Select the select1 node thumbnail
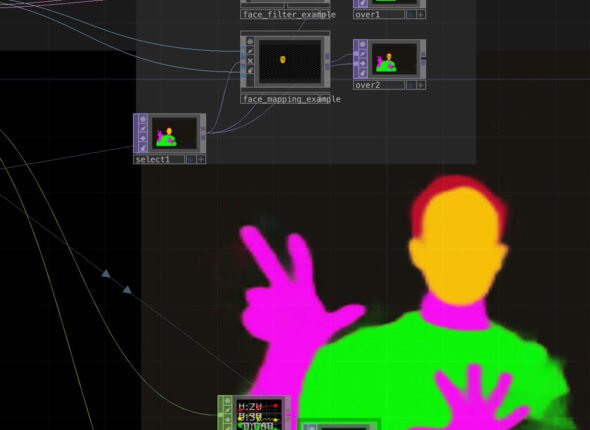 point(174,133)
